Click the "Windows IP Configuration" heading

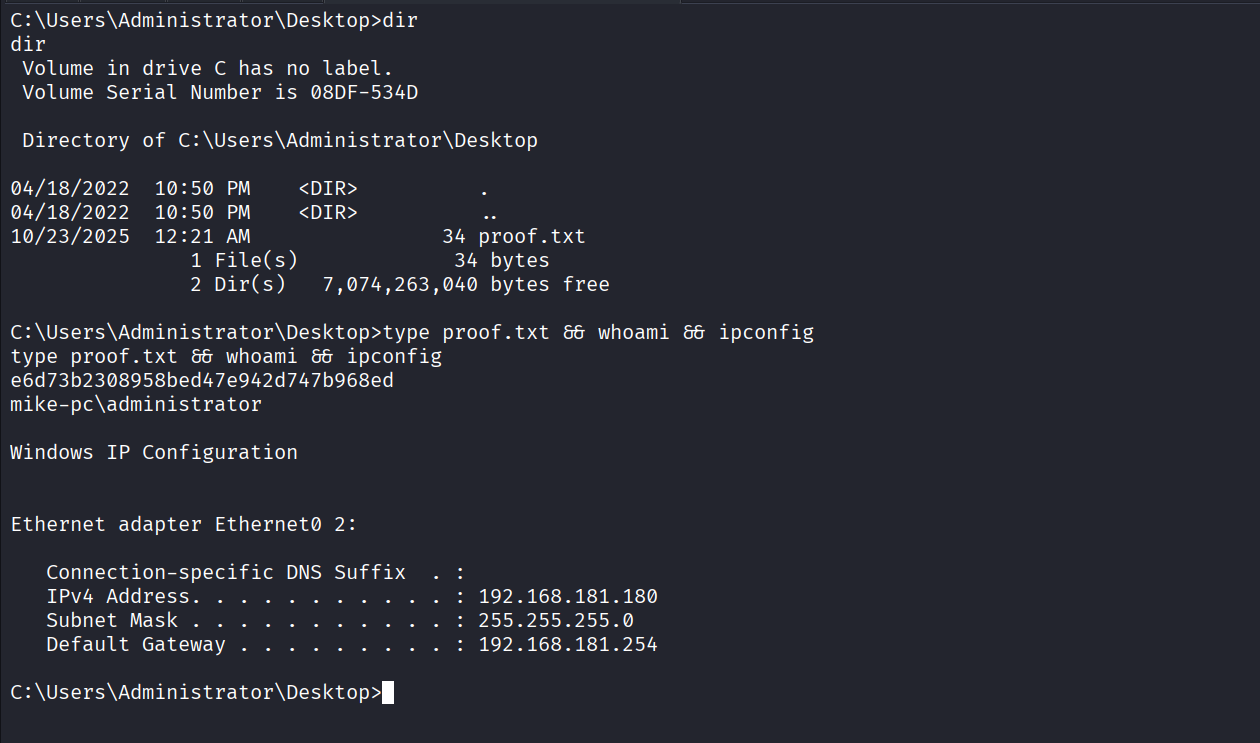tap(154, 453)
